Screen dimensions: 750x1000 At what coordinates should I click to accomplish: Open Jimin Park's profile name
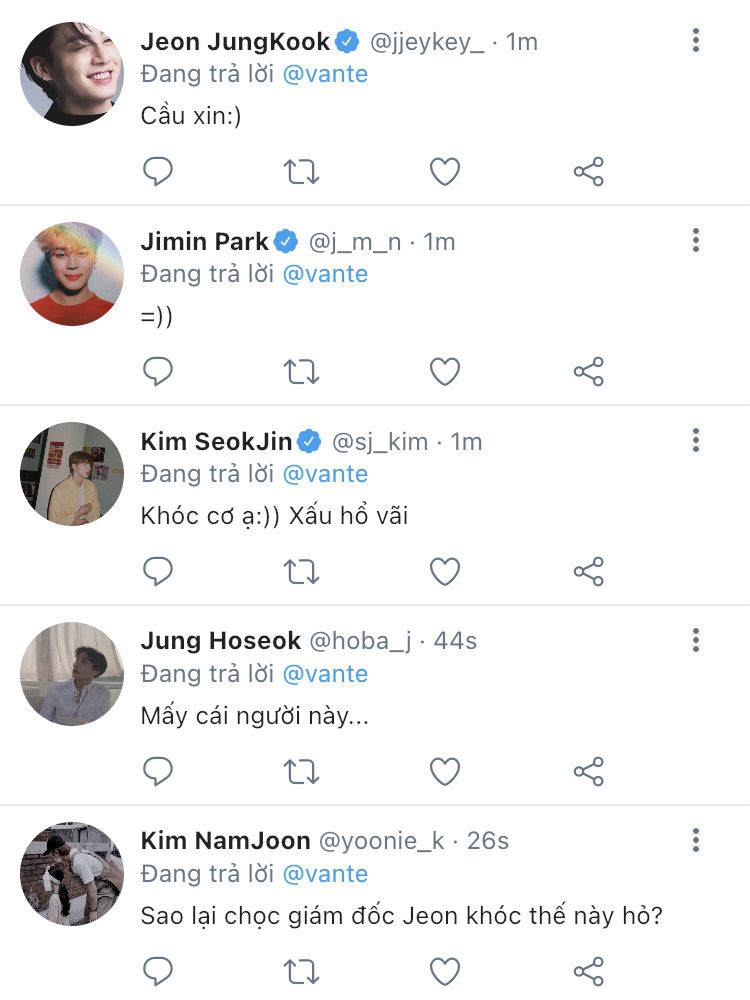[205, 241]
